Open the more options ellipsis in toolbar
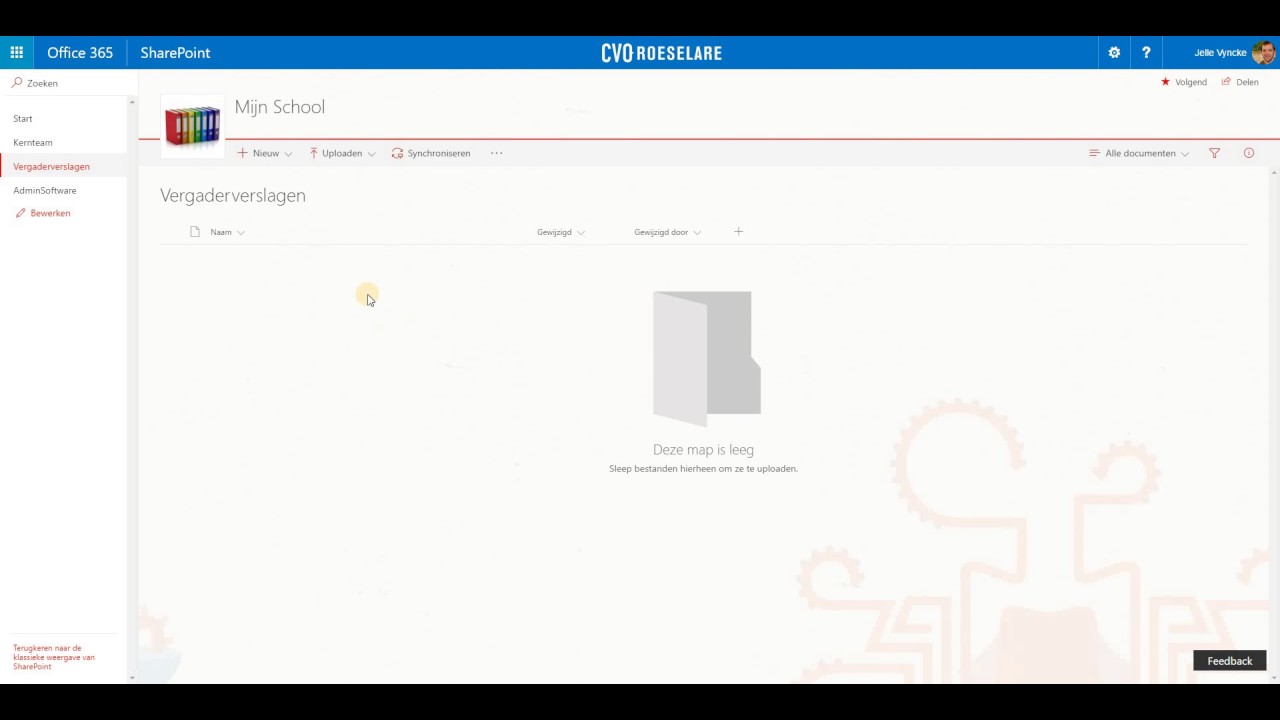The height and width of the screenshot is (720, 1280). (x=496, y=153)
